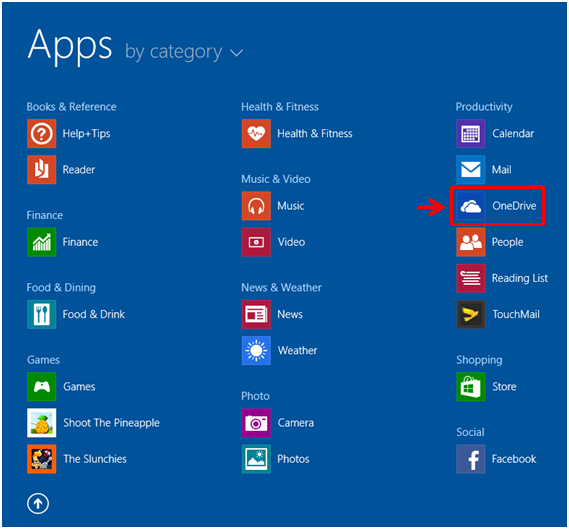Click the Facebook app icon
Screen dimensions: 569x529
(471, 459)
